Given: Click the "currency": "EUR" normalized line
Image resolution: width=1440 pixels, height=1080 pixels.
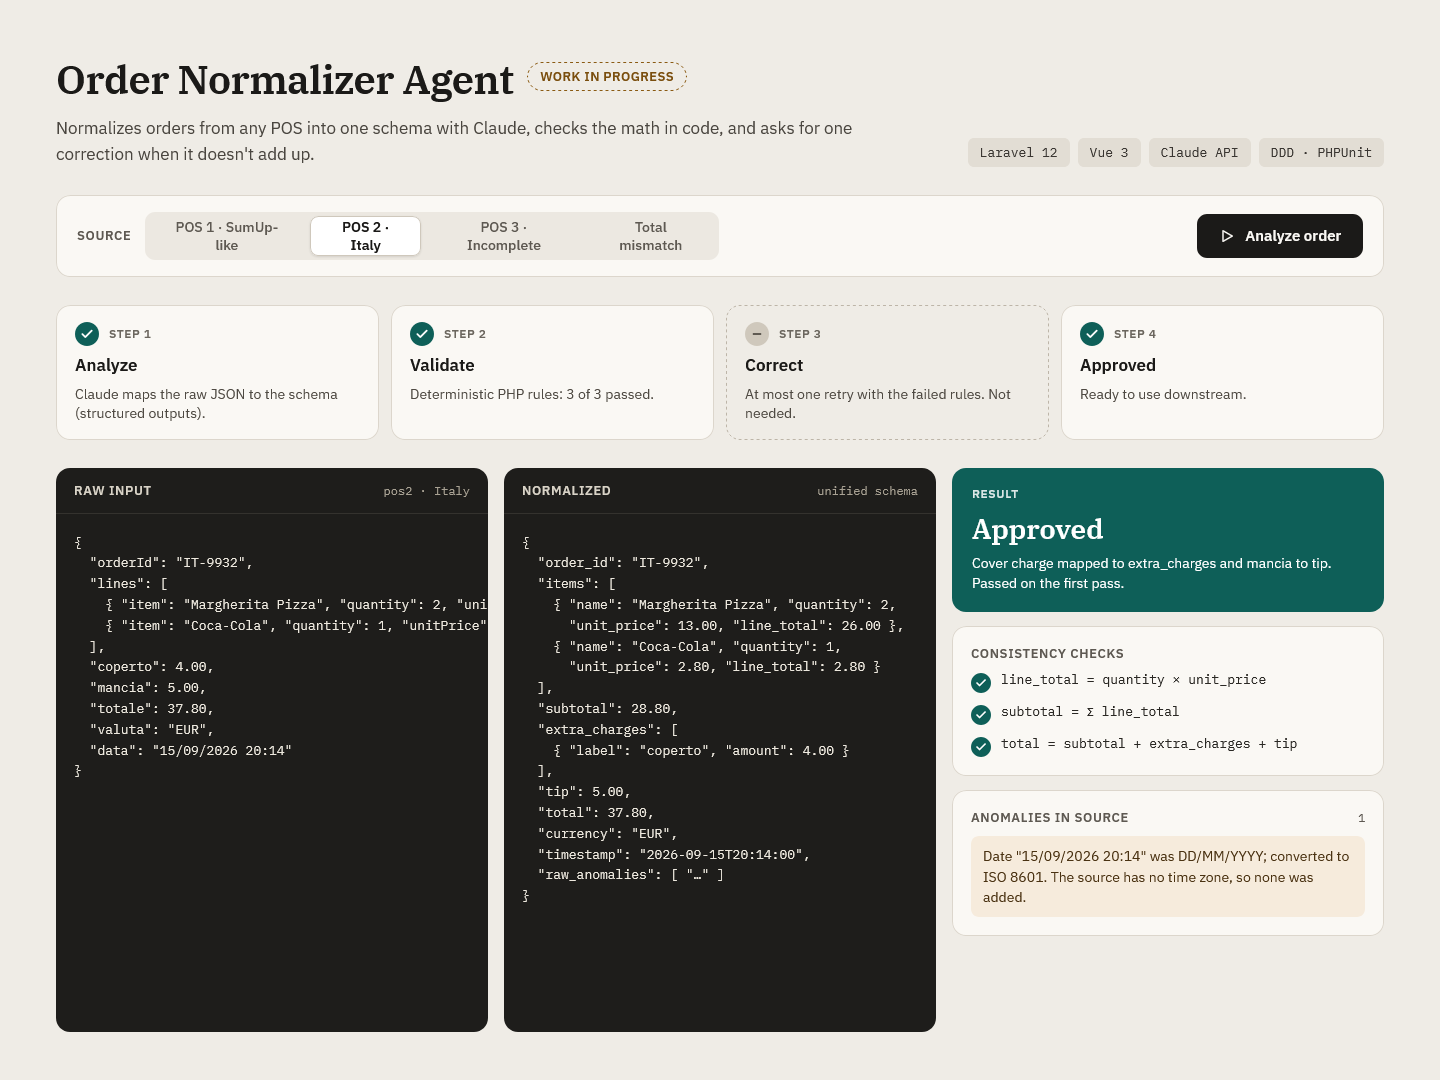Looking at the screenshot, I should coord(608,834).
